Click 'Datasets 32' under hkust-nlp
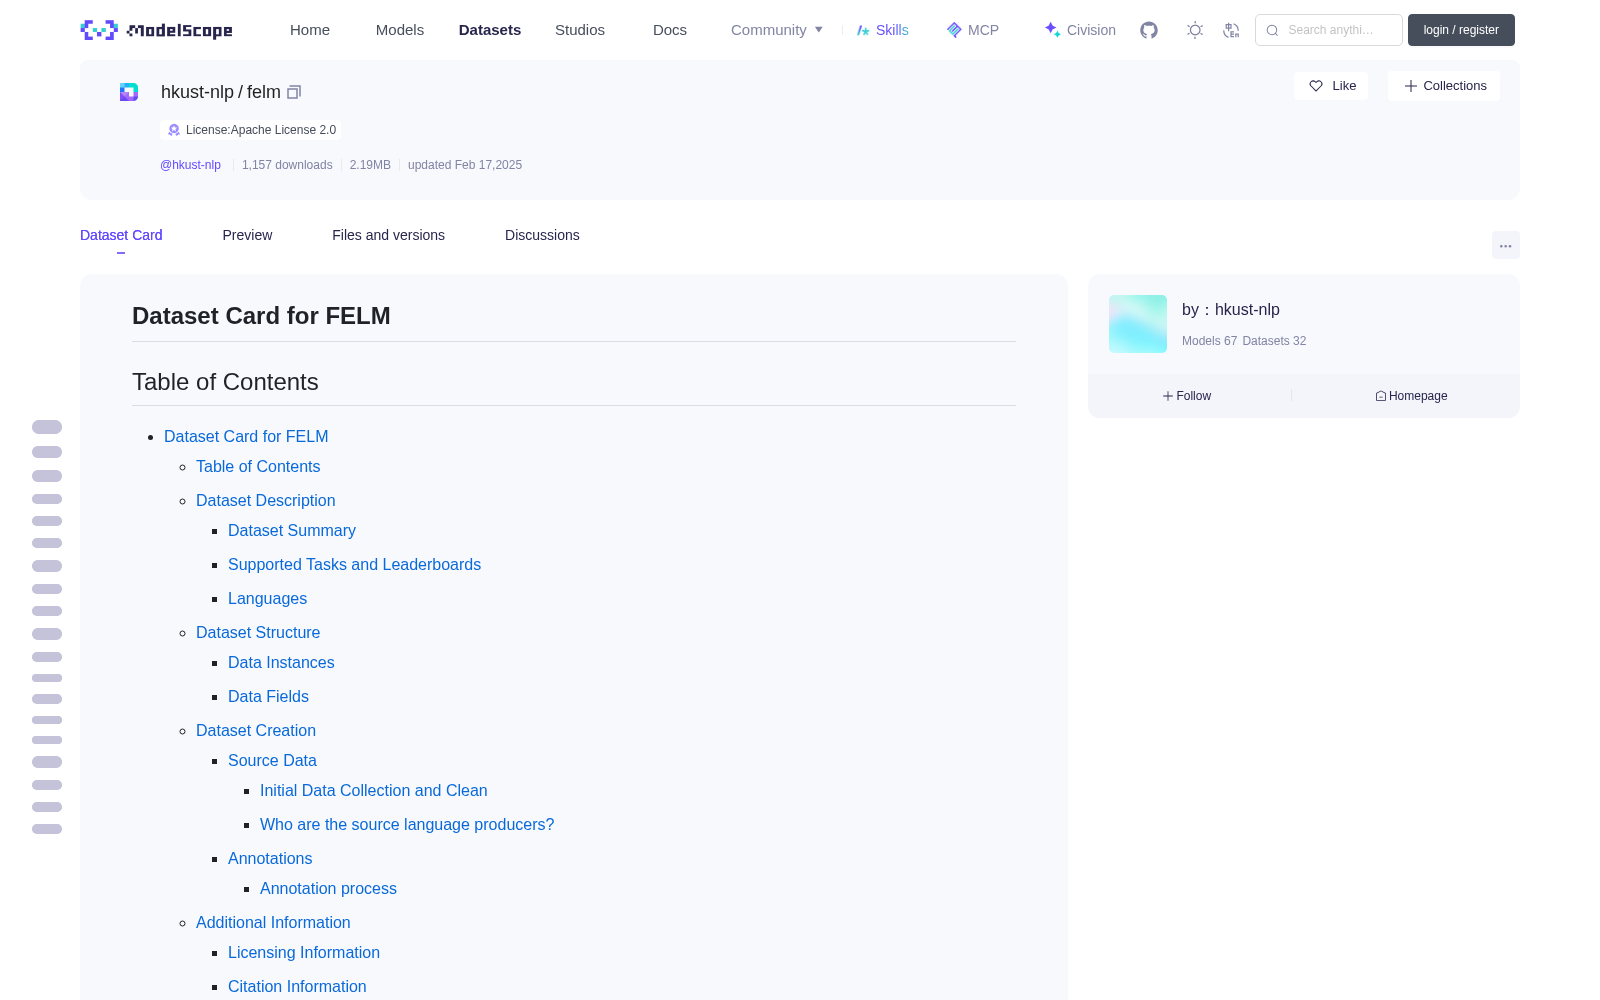Screen dimensions: 1600x1000 [1274, 341]
